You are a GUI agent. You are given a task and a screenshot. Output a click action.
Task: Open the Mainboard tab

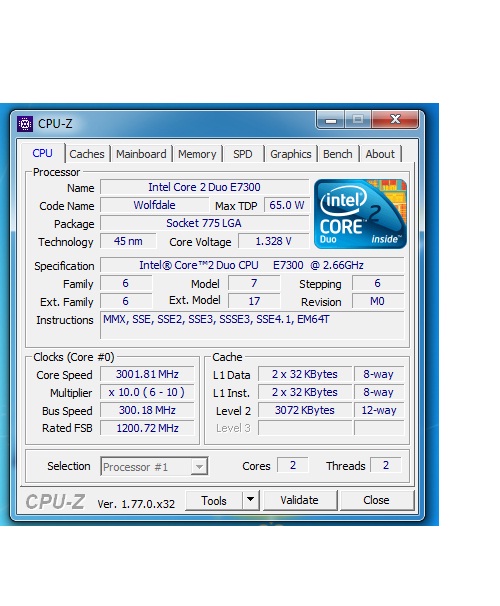pyautogui.click(x=141, y=154)
